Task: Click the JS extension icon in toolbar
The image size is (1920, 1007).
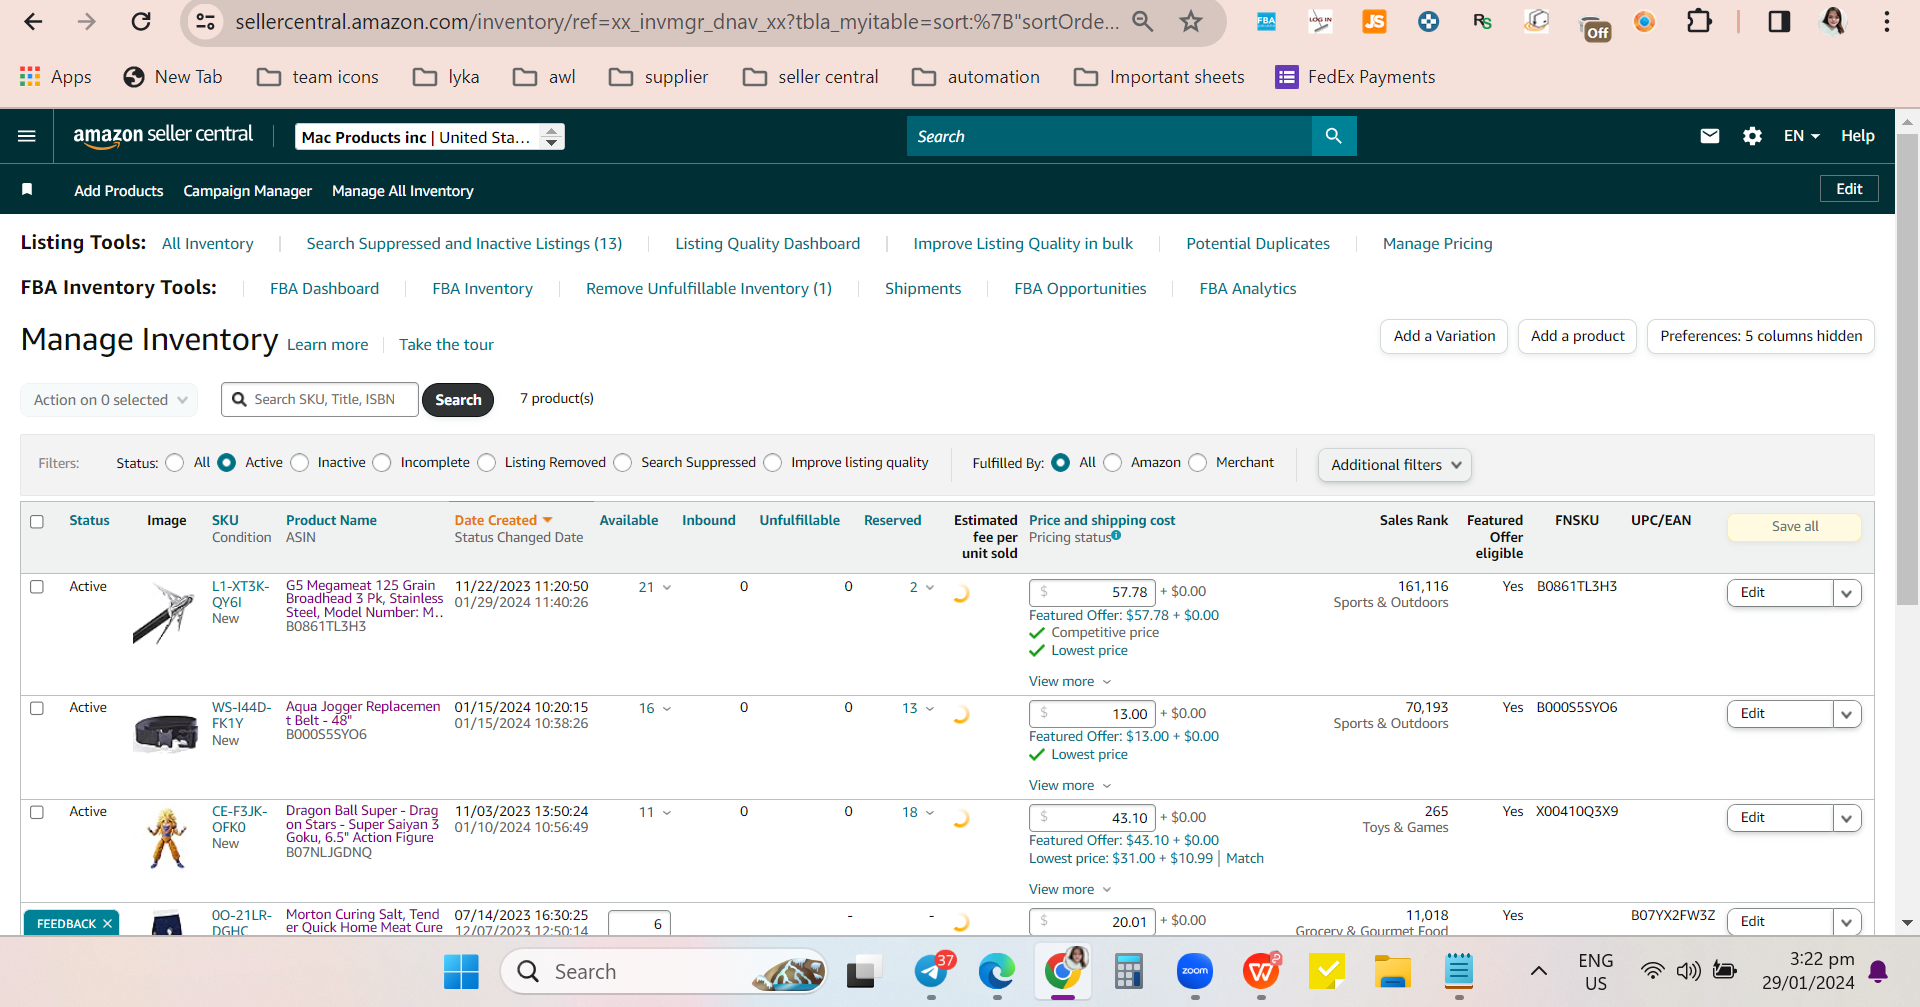Action: 1374,21
